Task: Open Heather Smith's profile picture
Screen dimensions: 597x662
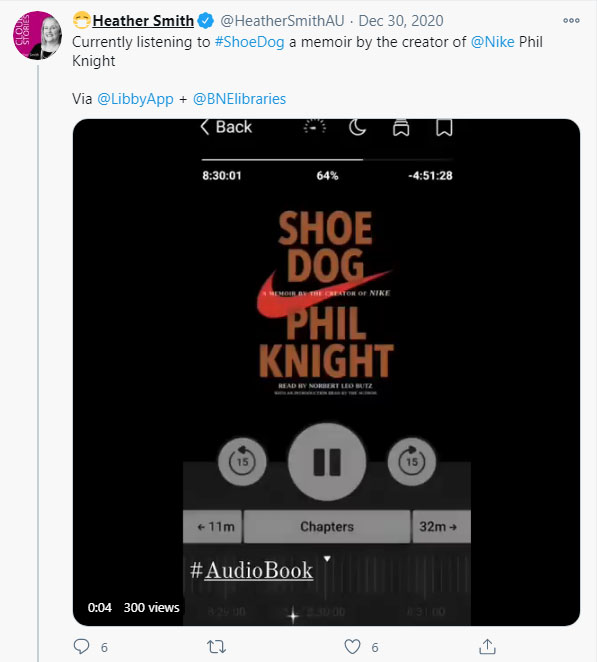Action: (x=37, y=36)
